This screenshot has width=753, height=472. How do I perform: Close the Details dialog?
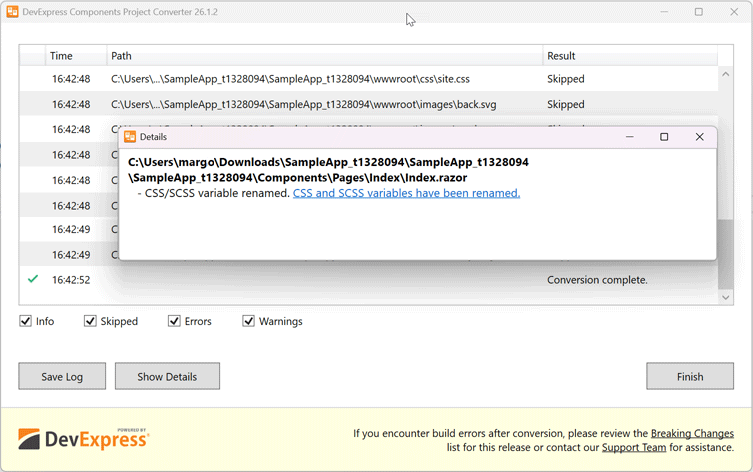(699, 137)
